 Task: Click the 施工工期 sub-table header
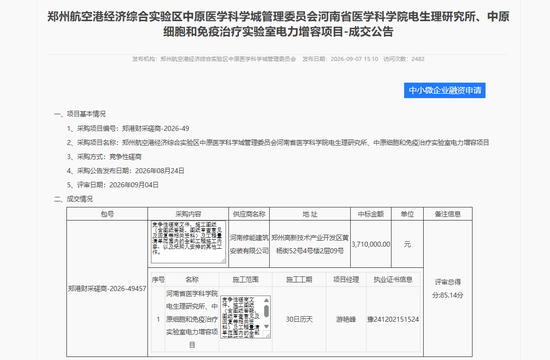click(299, 280)
